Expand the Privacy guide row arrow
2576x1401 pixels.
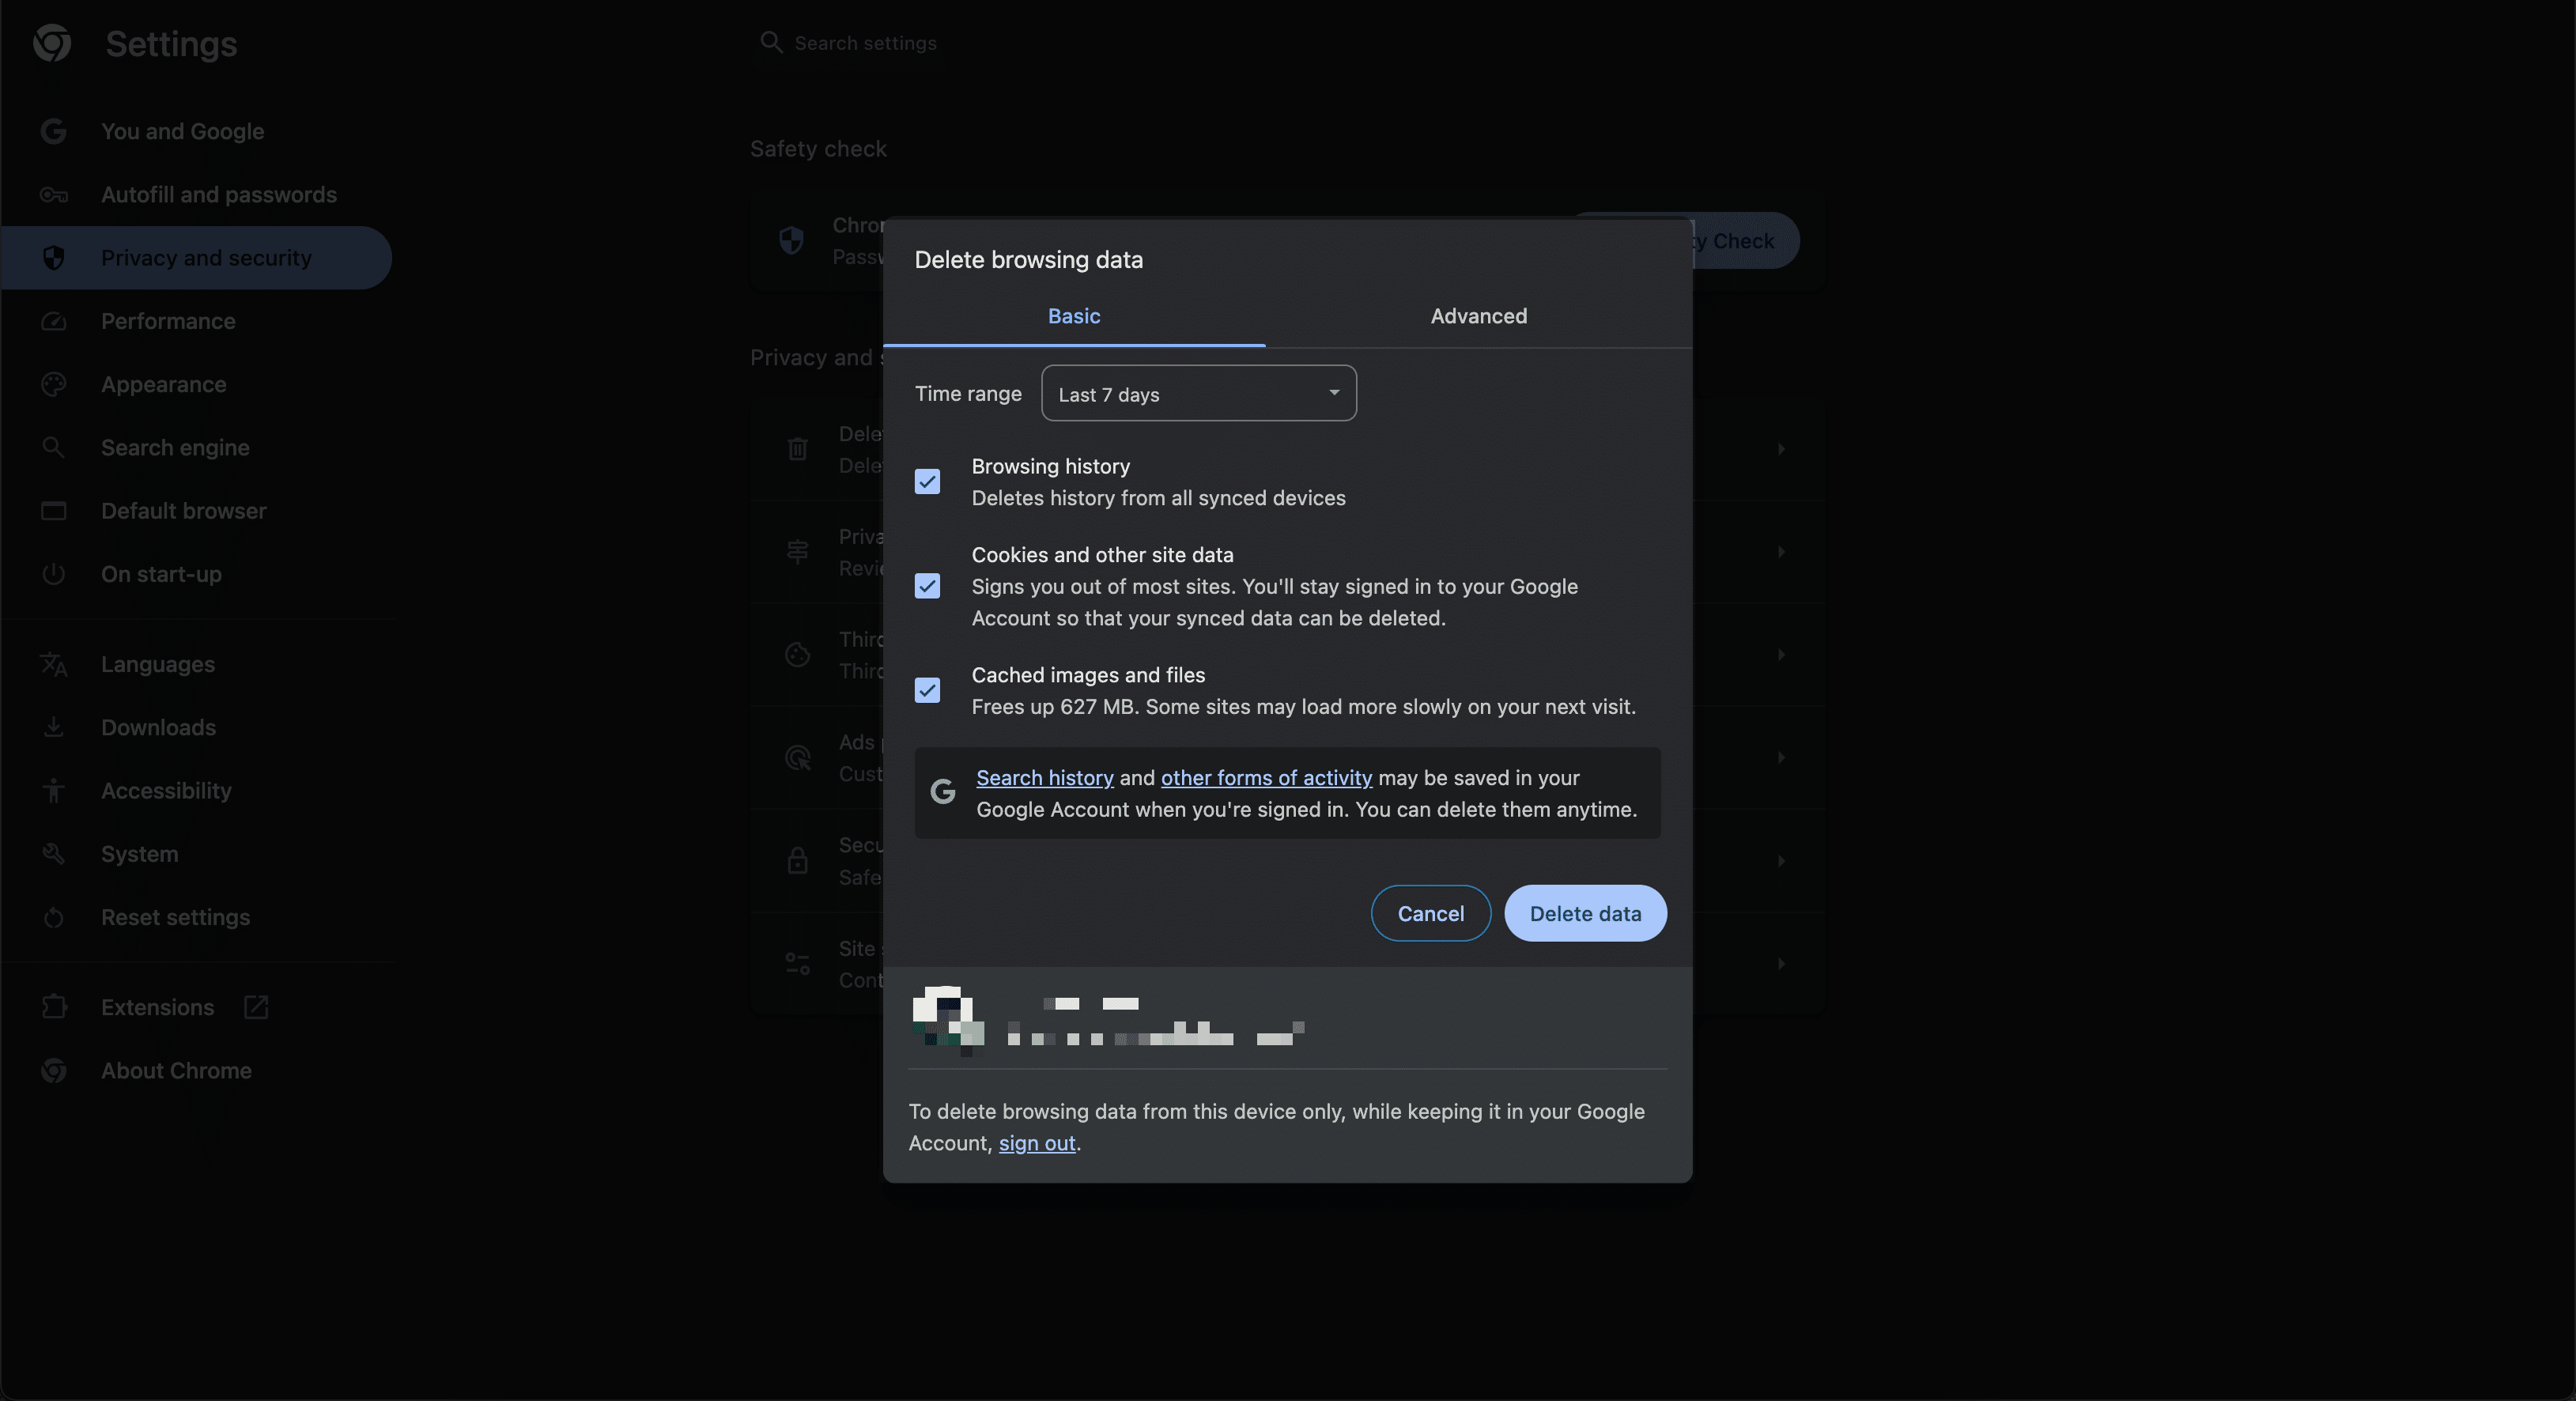1781,552
